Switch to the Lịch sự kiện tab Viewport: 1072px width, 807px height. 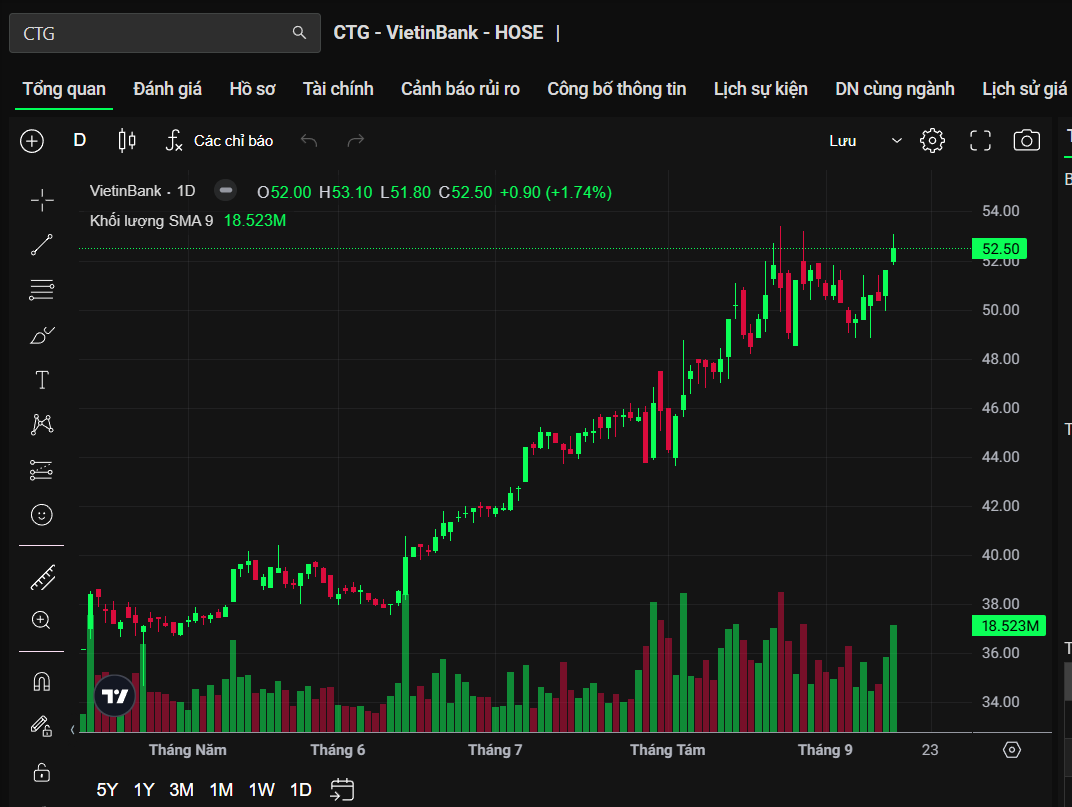pyautogui.click(x=760, y=89)
